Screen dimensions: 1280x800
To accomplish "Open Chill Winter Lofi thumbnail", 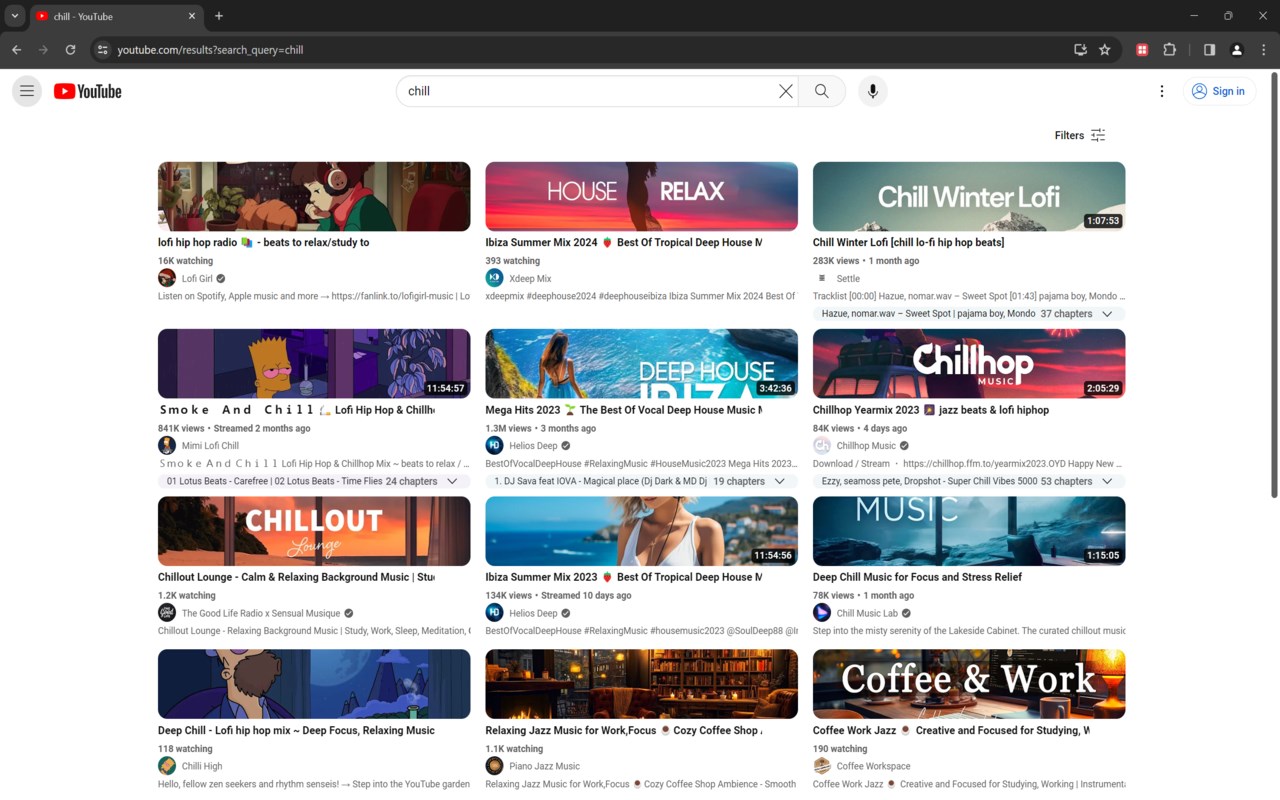I will [969, 196].
